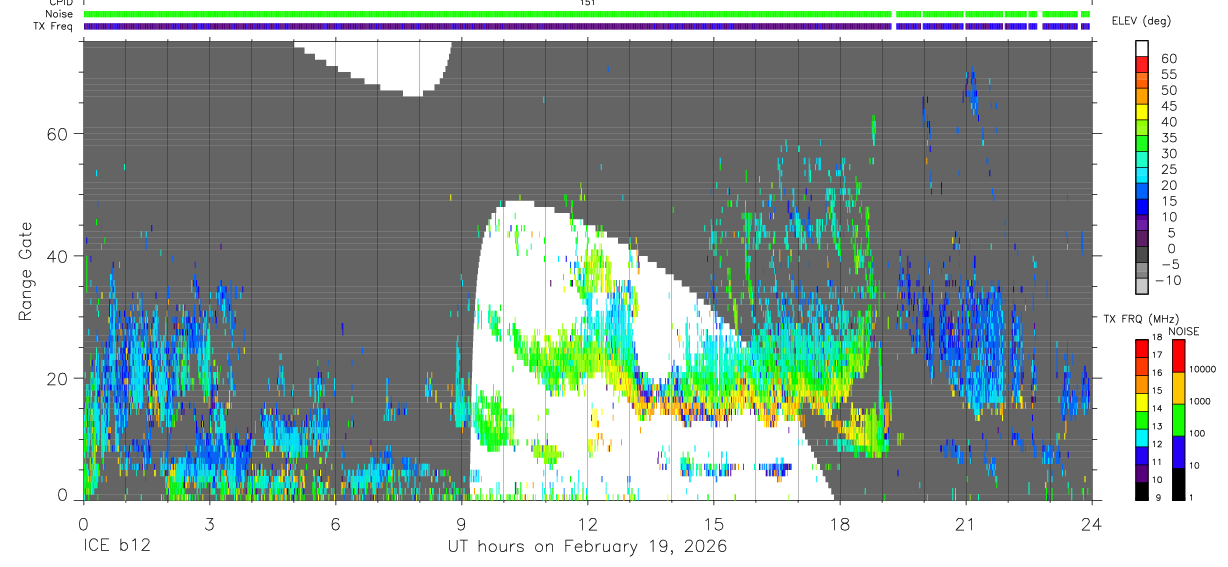Screen dimensions: 1228x567
Task: Click the CPID value '151'
Action: click(x=588, y=3)
